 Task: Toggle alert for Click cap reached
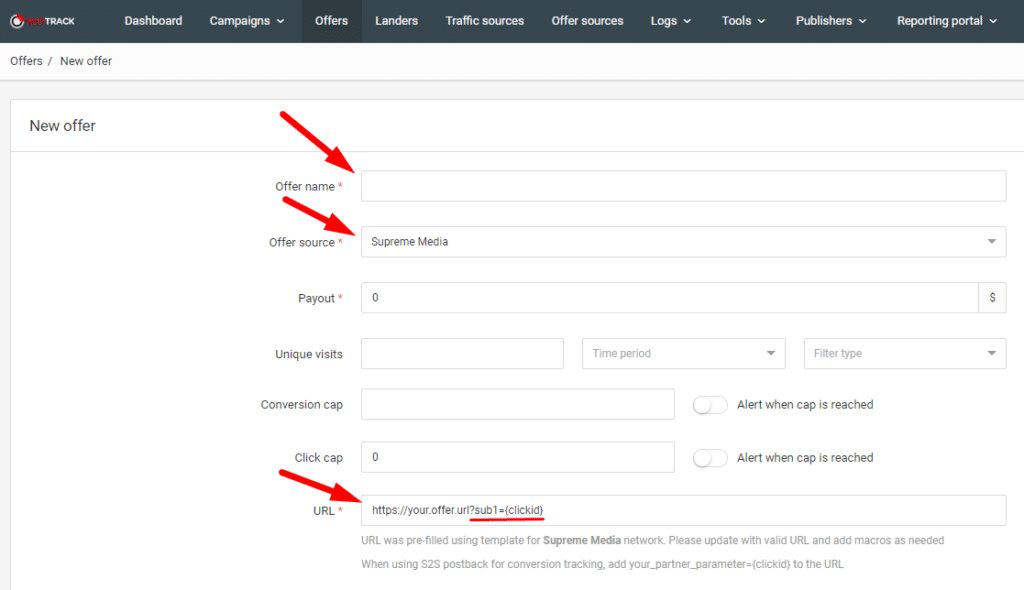(x=710, y=458)
